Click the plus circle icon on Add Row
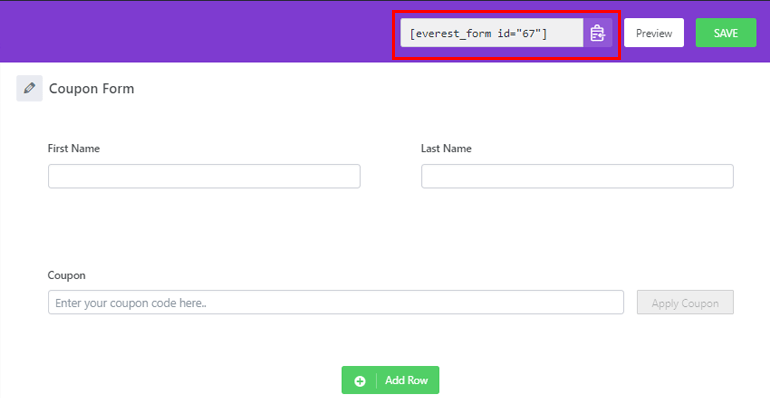The image size is (770, 398). coord(360,381)
